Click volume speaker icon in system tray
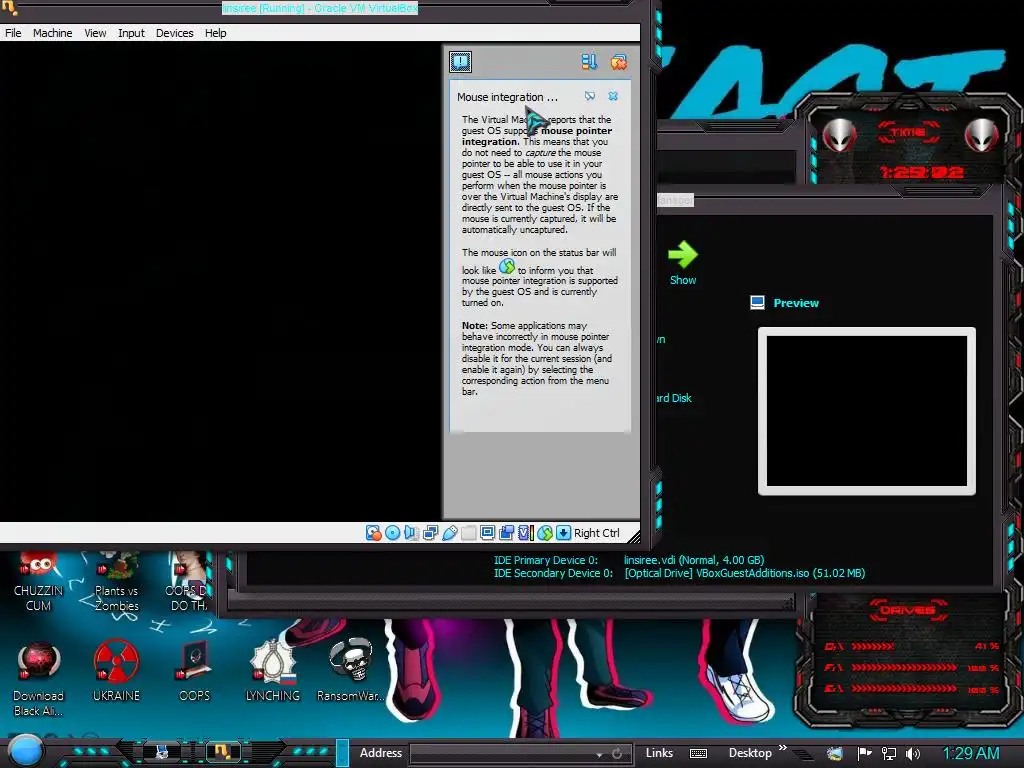This screenshot has height=768, width=1024. [x=912, y=754]
